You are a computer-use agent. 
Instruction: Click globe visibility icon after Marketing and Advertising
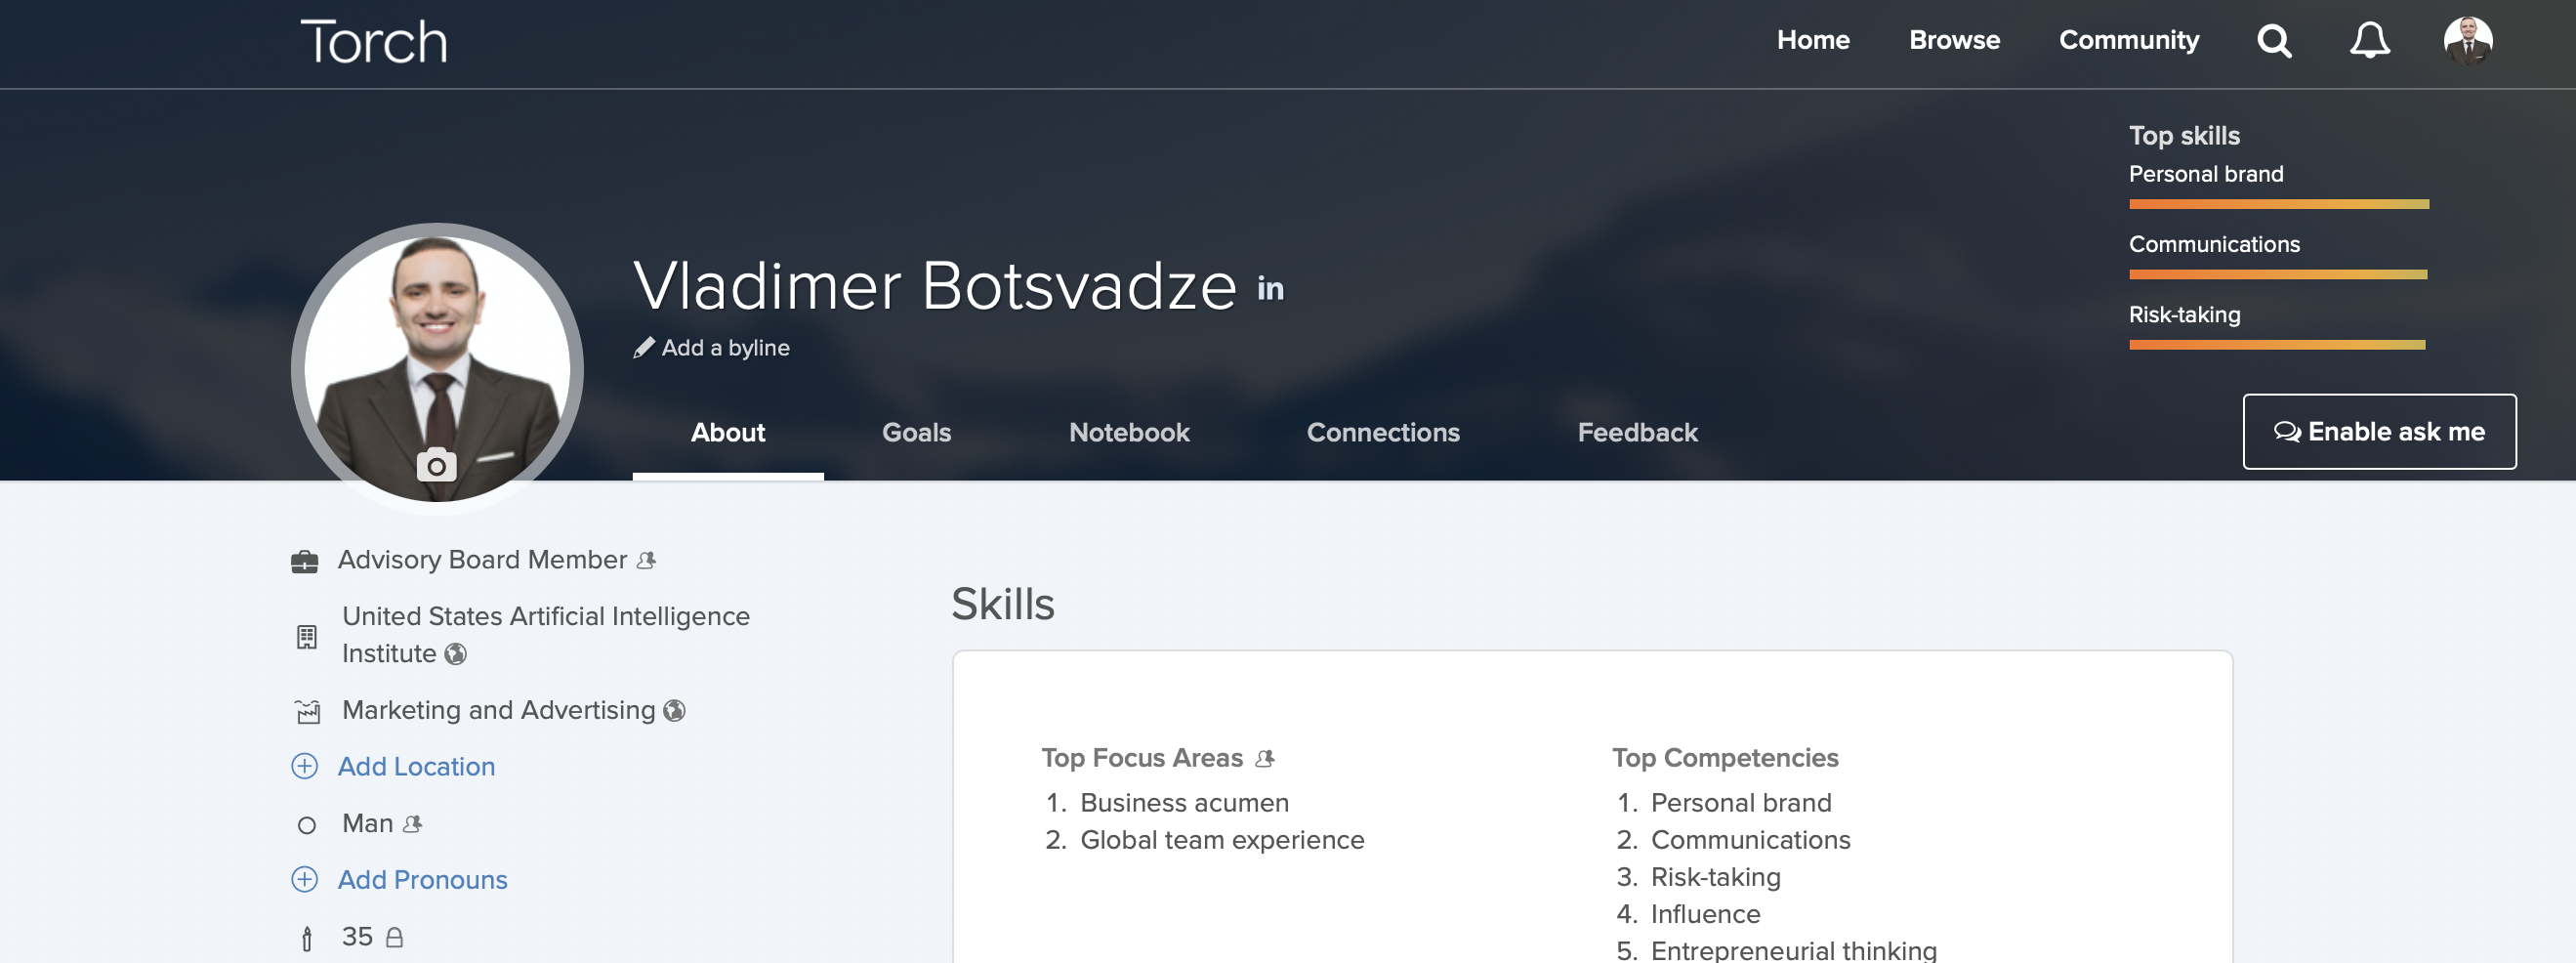674,710
